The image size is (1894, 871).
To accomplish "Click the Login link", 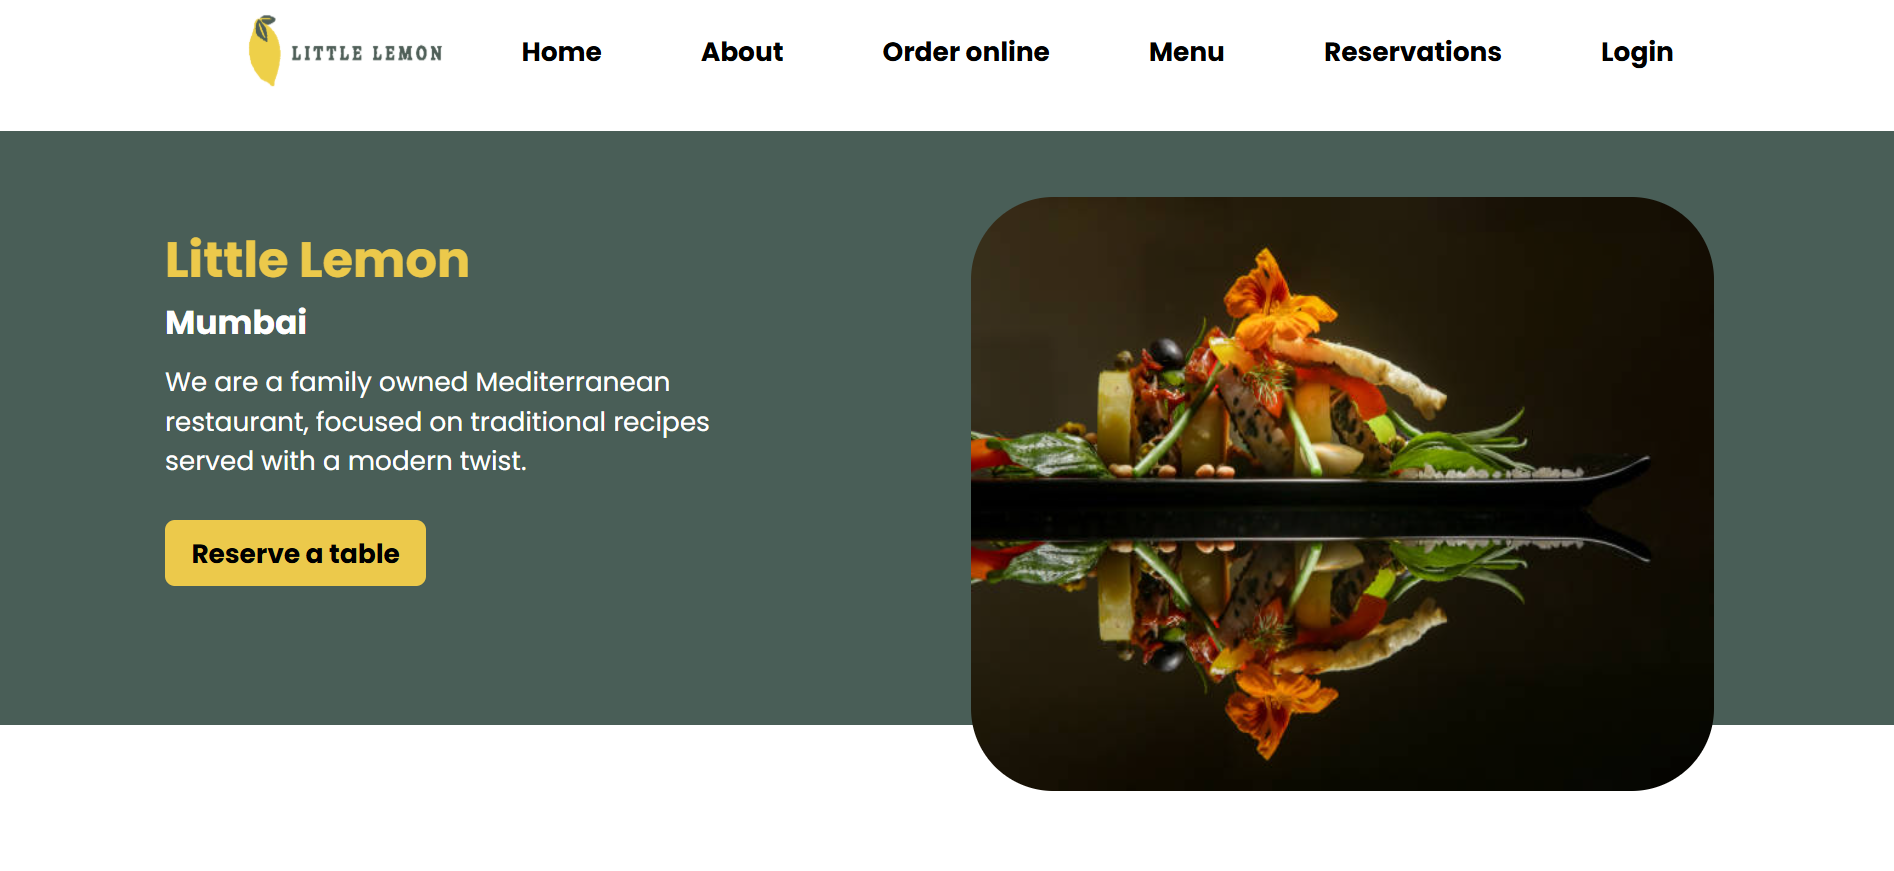I will point(1636,52).
